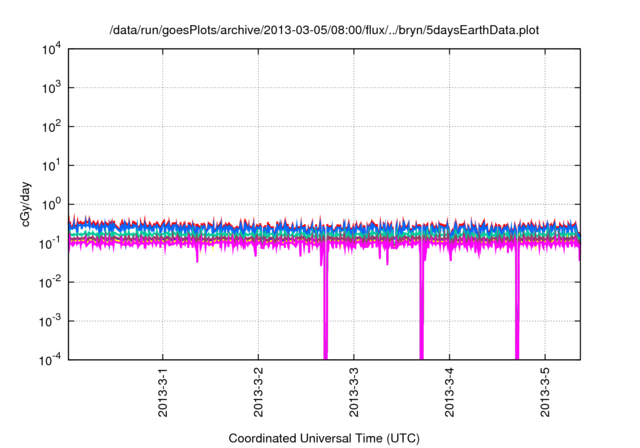Select the 10^-2 y-axis label
Viewport: 640px width, 448px height.
click(x=50, y=282)
